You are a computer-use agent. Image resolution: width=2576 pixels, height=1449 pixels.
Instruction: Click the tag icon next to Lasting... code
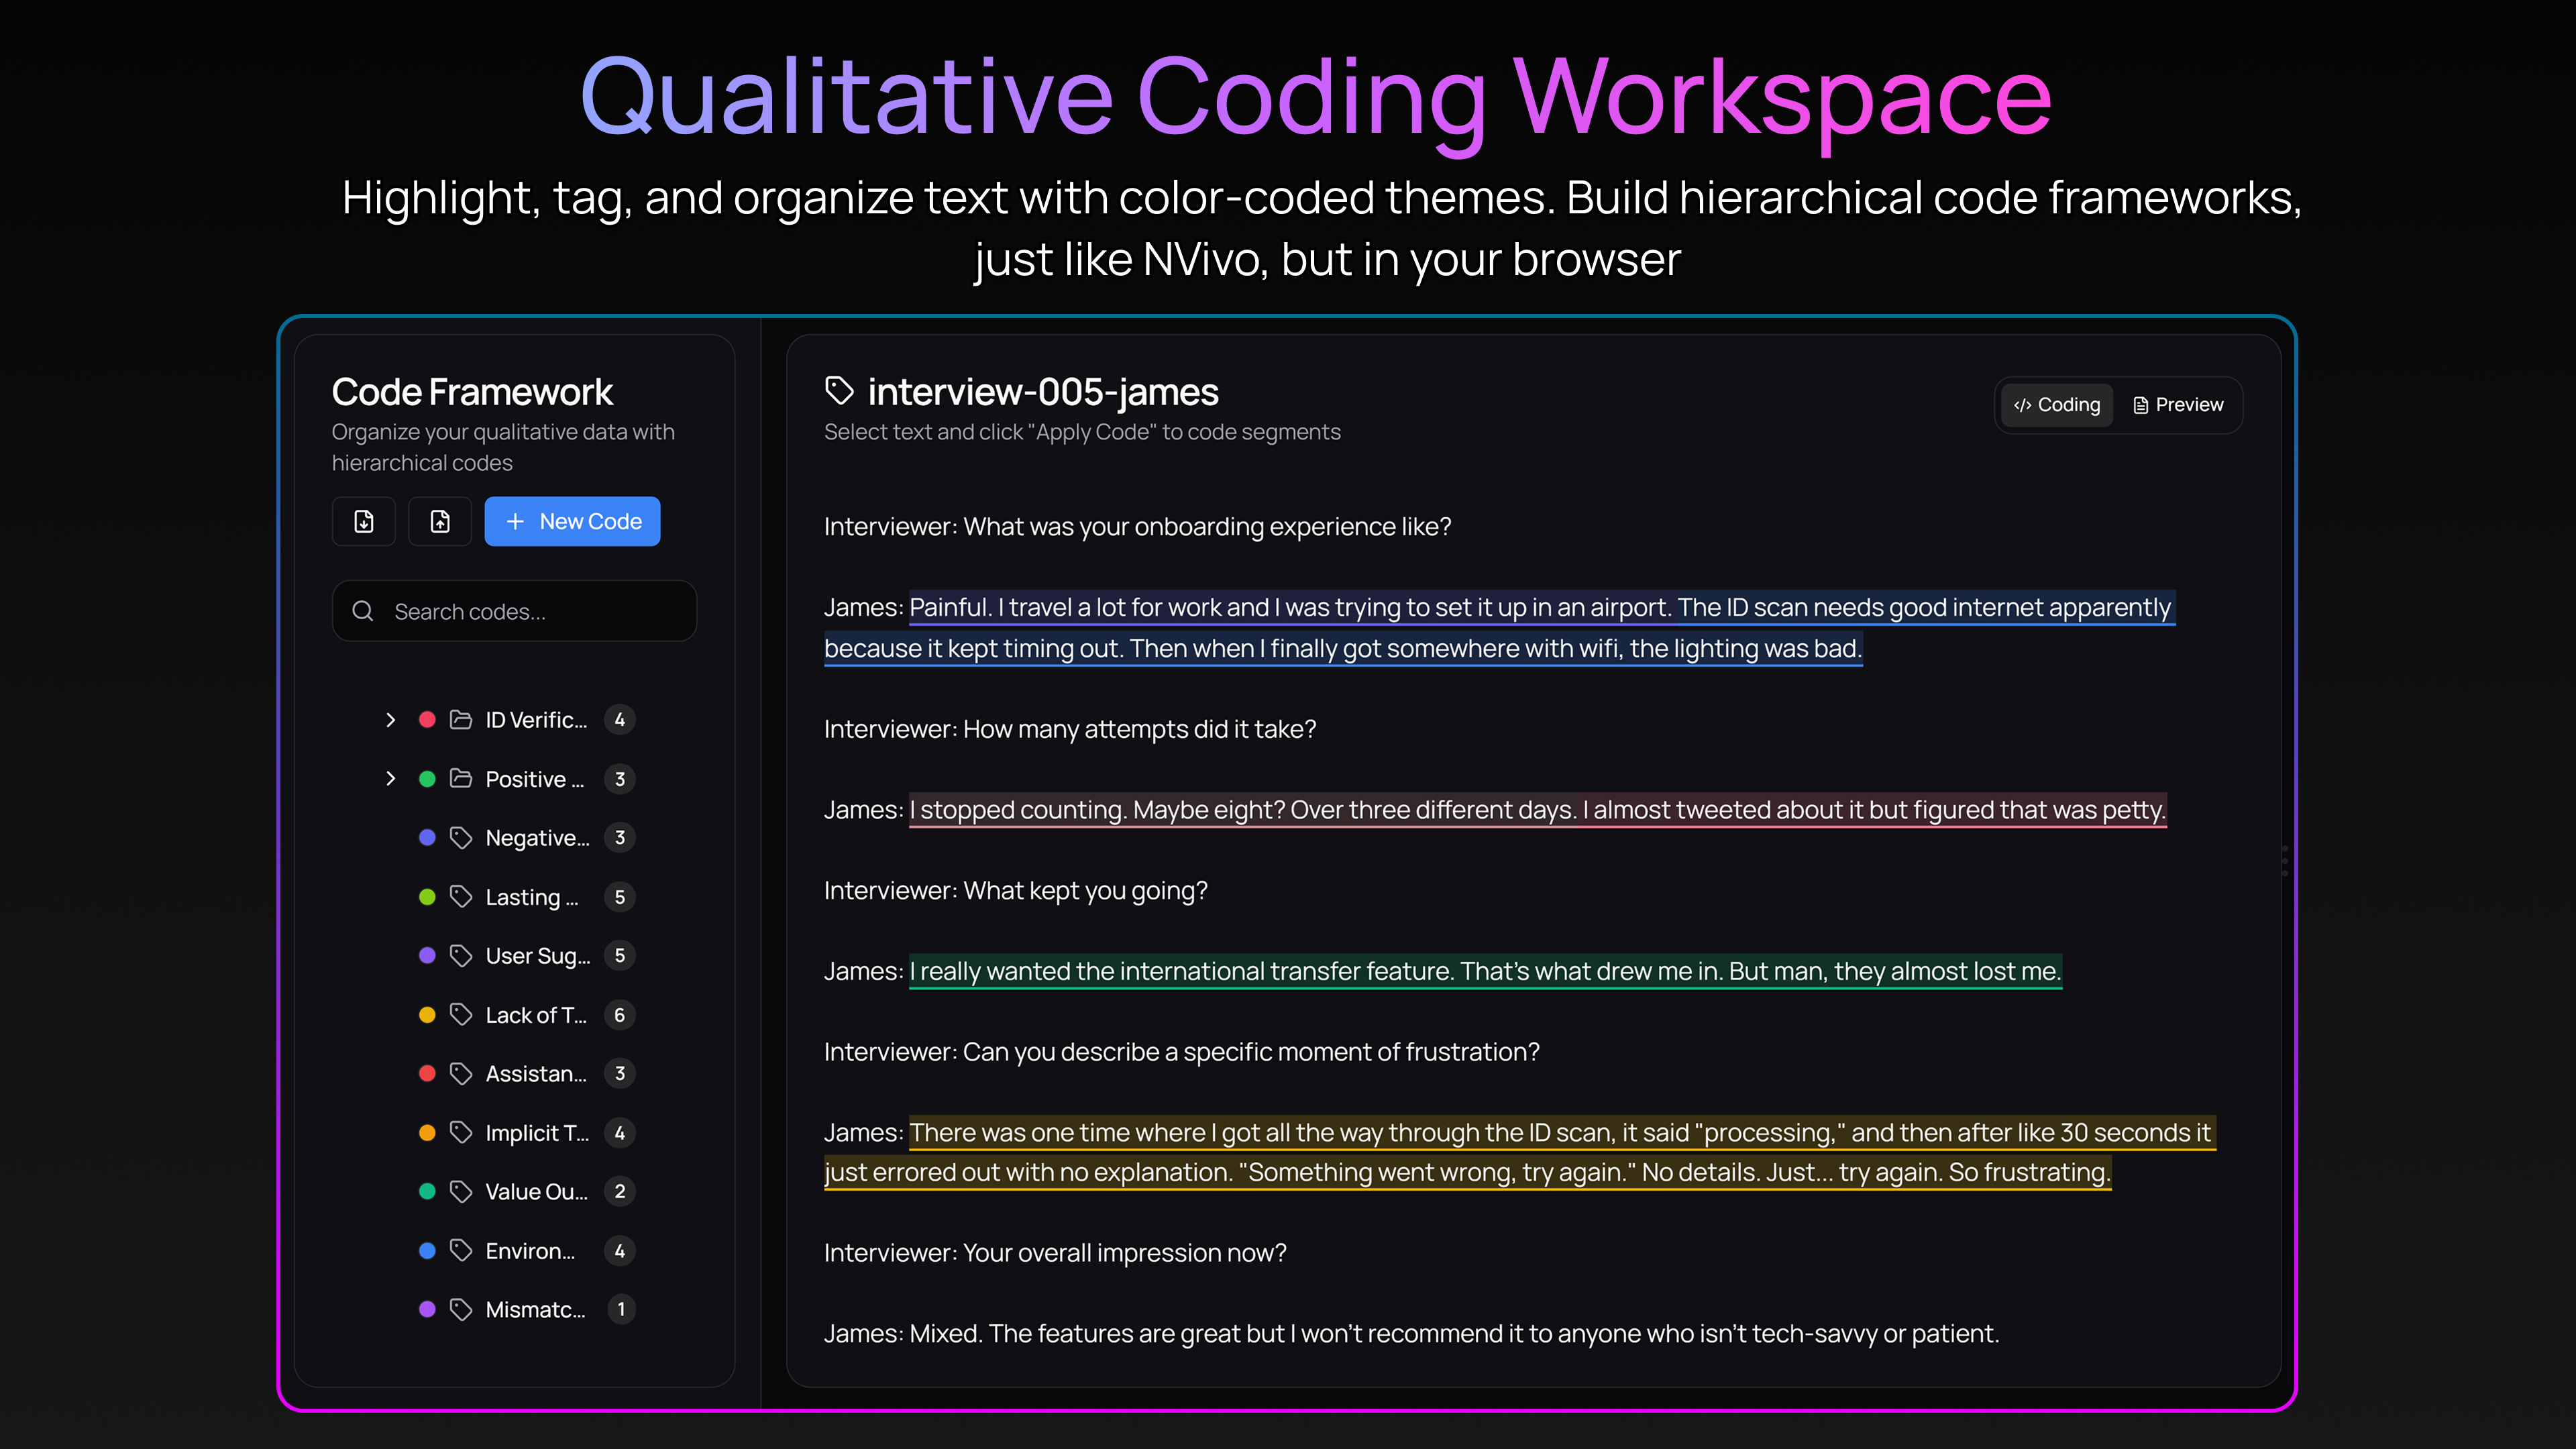461,897
